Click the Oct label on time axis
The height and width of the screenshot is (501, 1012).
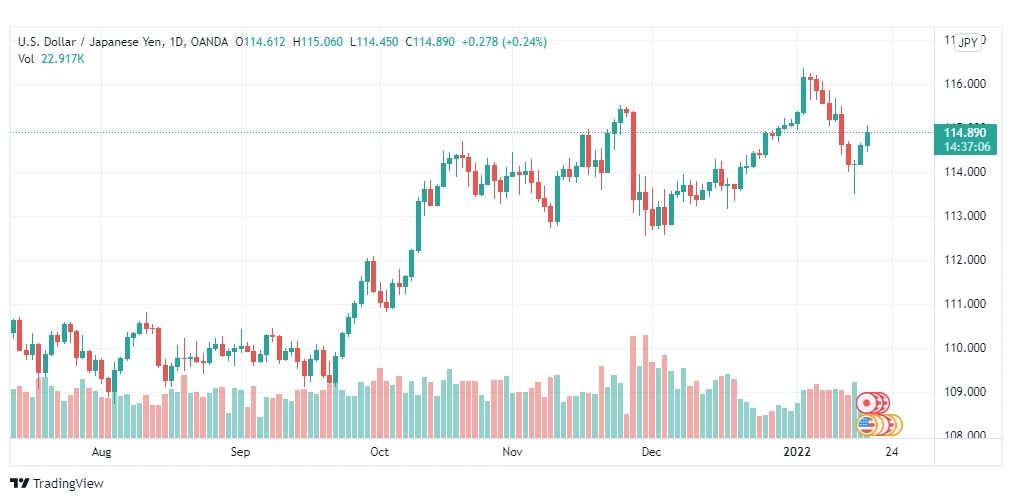click(379, 452)
